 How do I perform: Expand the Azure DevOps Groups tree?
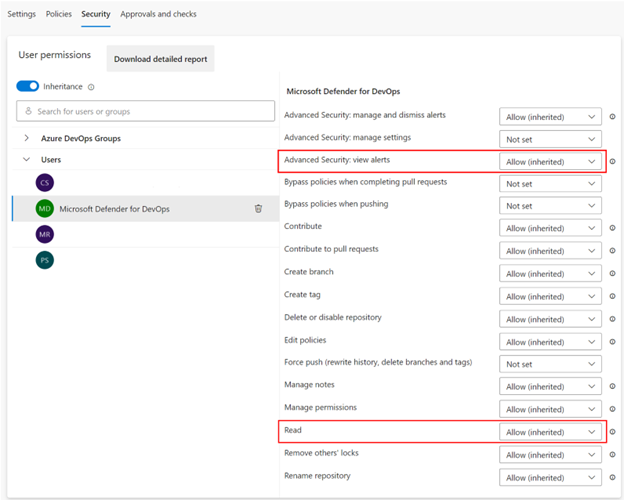tap(27, 138)
